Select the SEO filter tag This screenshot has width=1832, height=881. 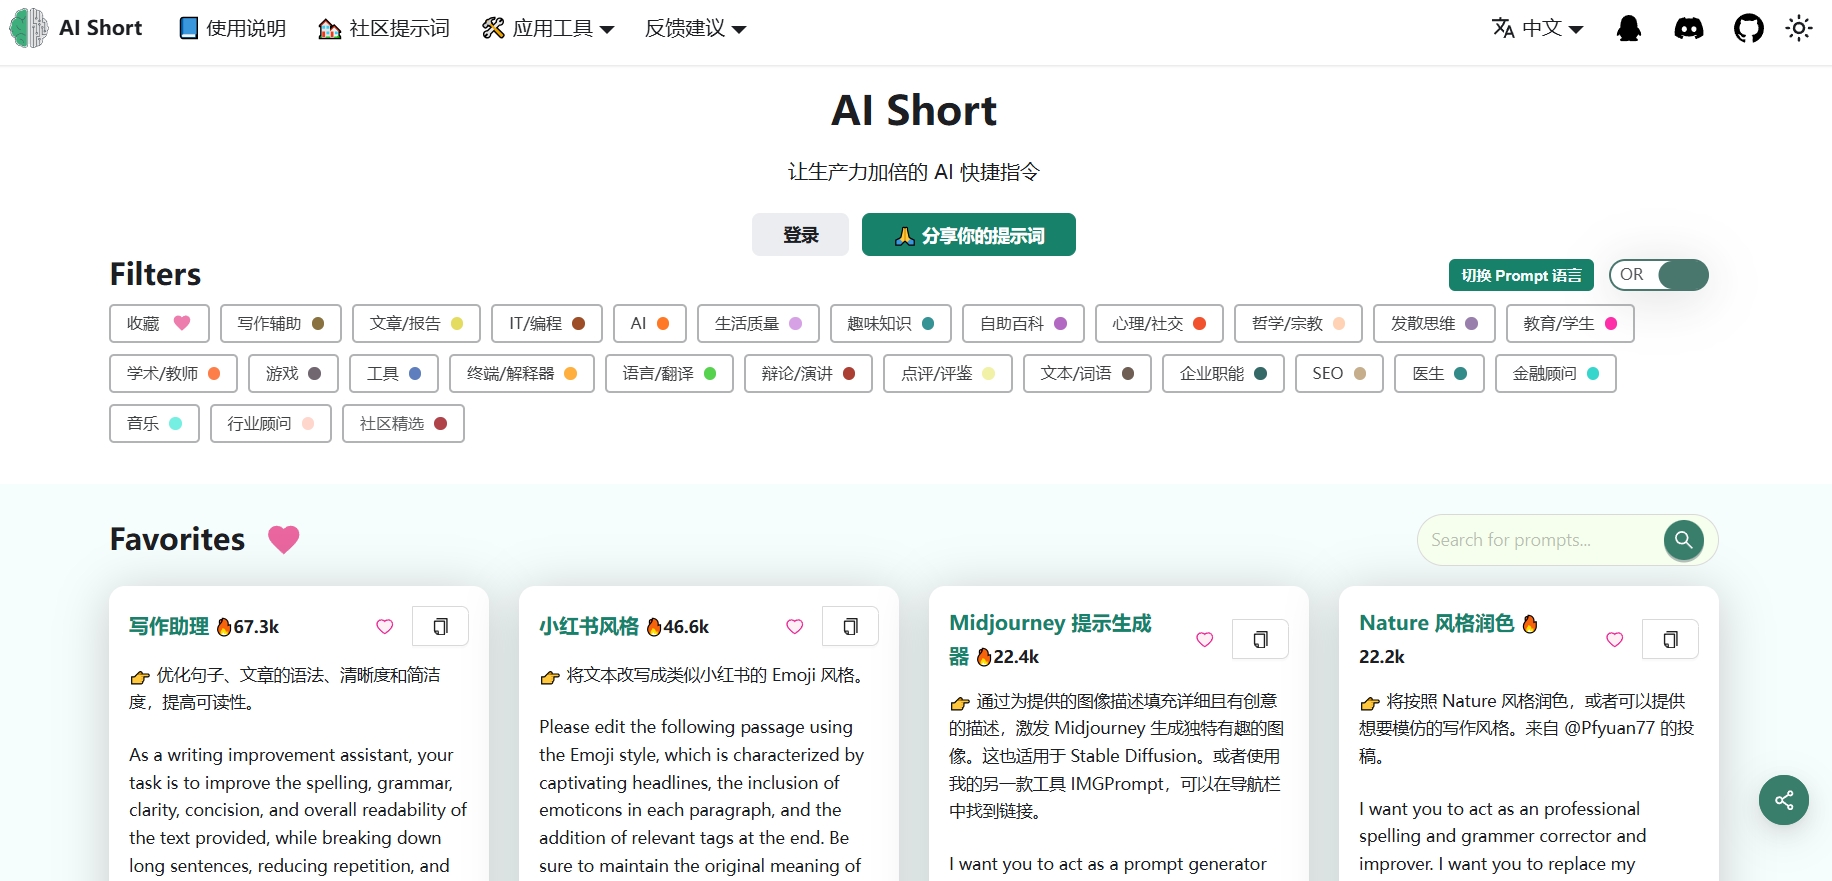[1339, 373]
